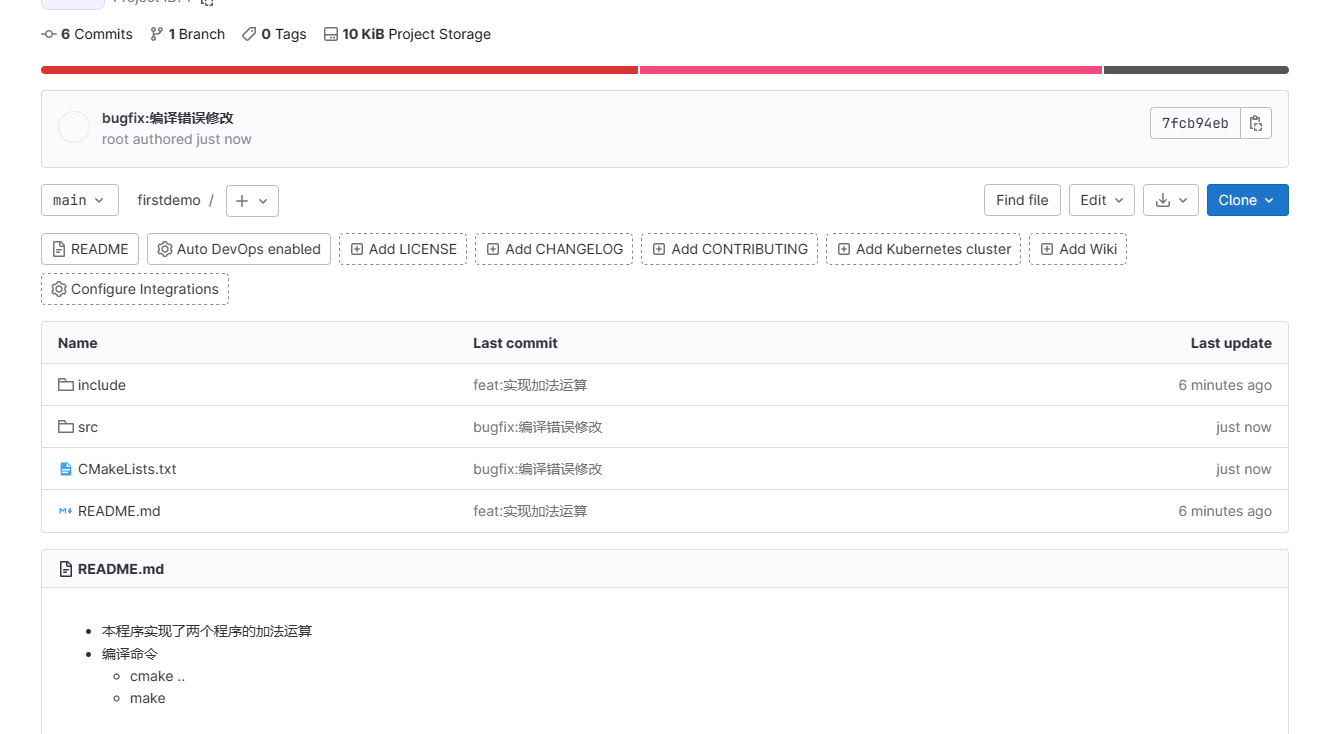The height and width of the screenshot is (734, 1338).
Task: Click the plus icon in Add Wiki
Action: (x=1047, y=249)
